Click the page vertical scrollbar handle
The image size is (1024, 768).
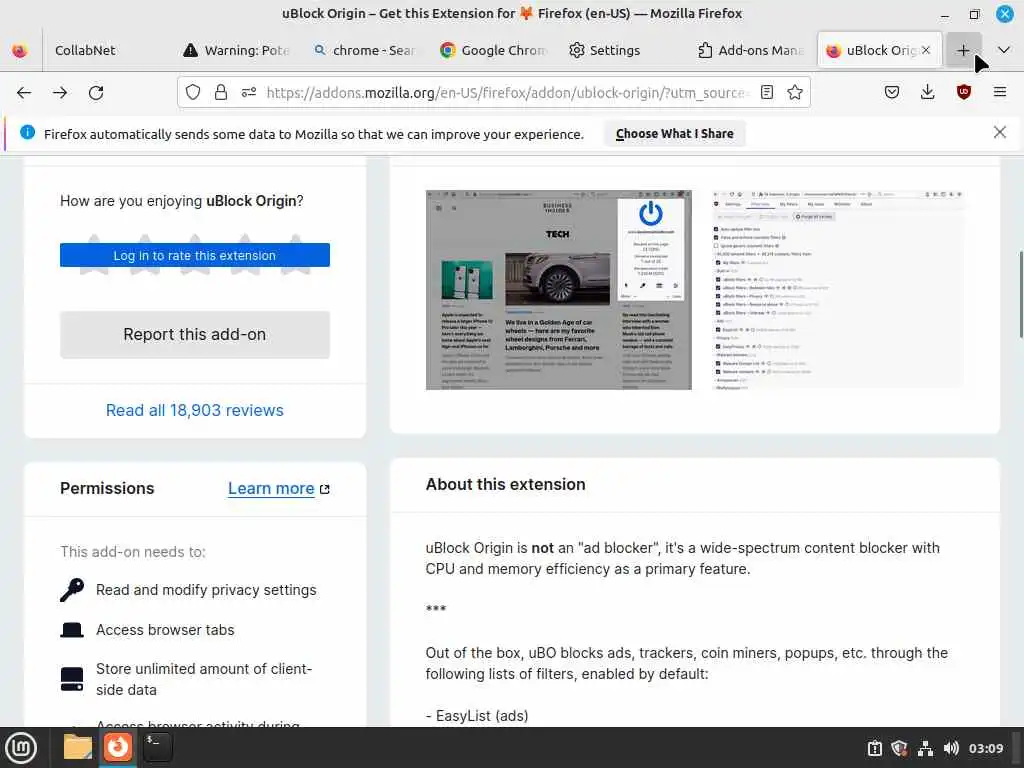click(1020, 294)
